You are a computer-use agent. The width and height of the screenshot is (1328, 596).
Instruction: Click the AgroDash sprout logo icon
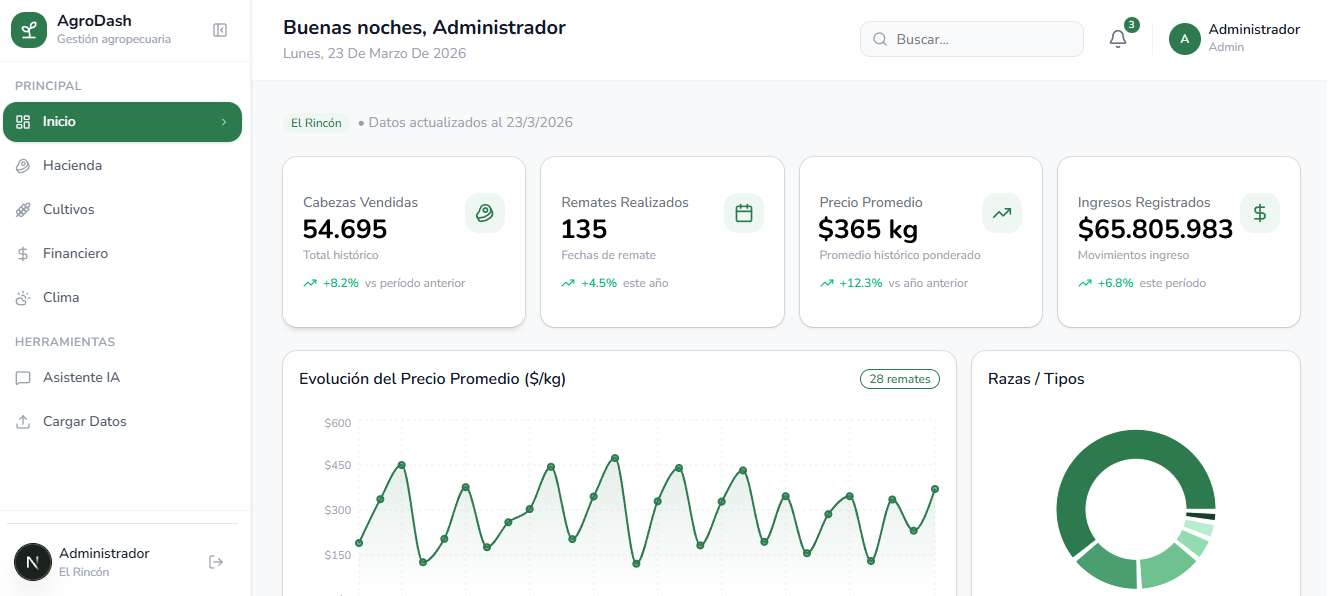(29, 29)
